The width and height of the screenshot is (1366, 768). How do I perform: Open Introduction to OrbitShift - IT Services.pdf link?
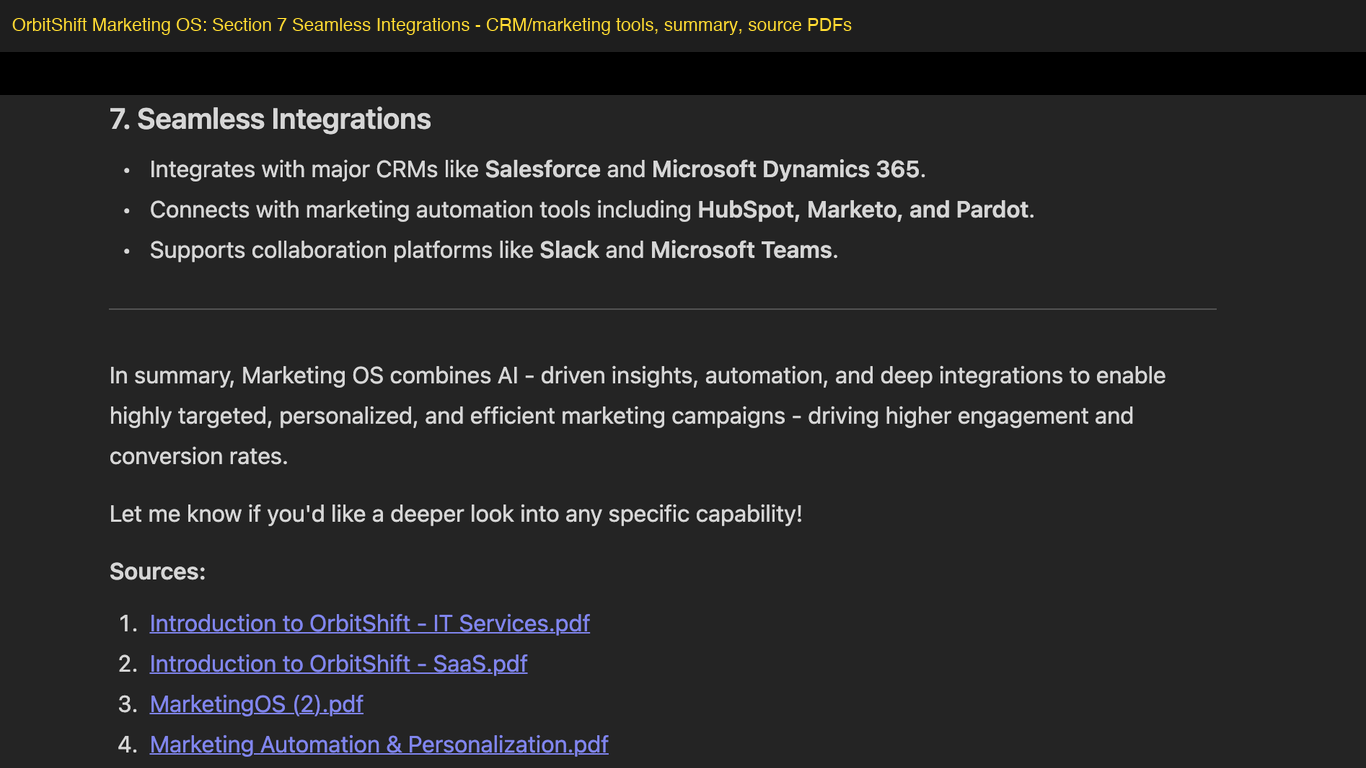pos(370,623)
